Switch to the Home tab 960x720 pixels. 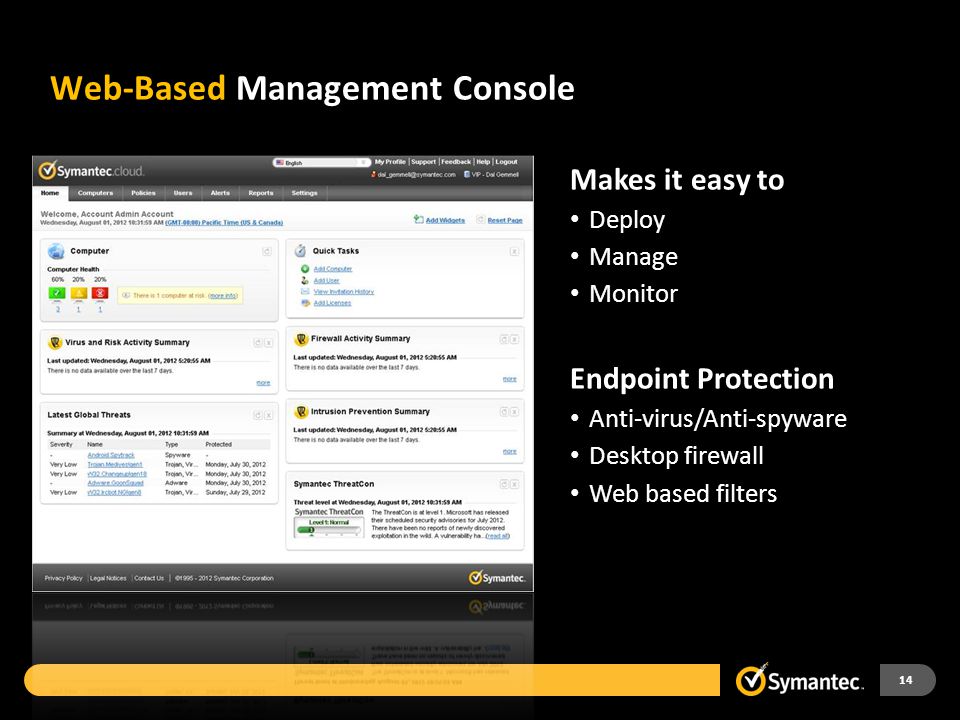(x=50, y=193)
